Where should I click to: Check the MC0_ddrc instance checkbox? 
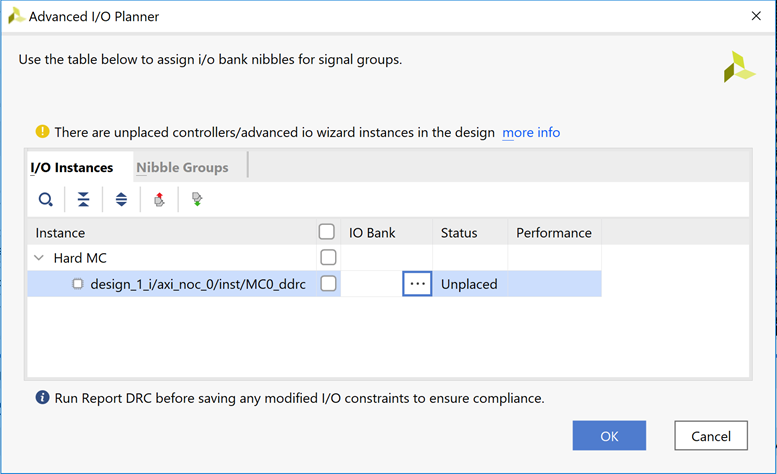(x=327, y=284)
